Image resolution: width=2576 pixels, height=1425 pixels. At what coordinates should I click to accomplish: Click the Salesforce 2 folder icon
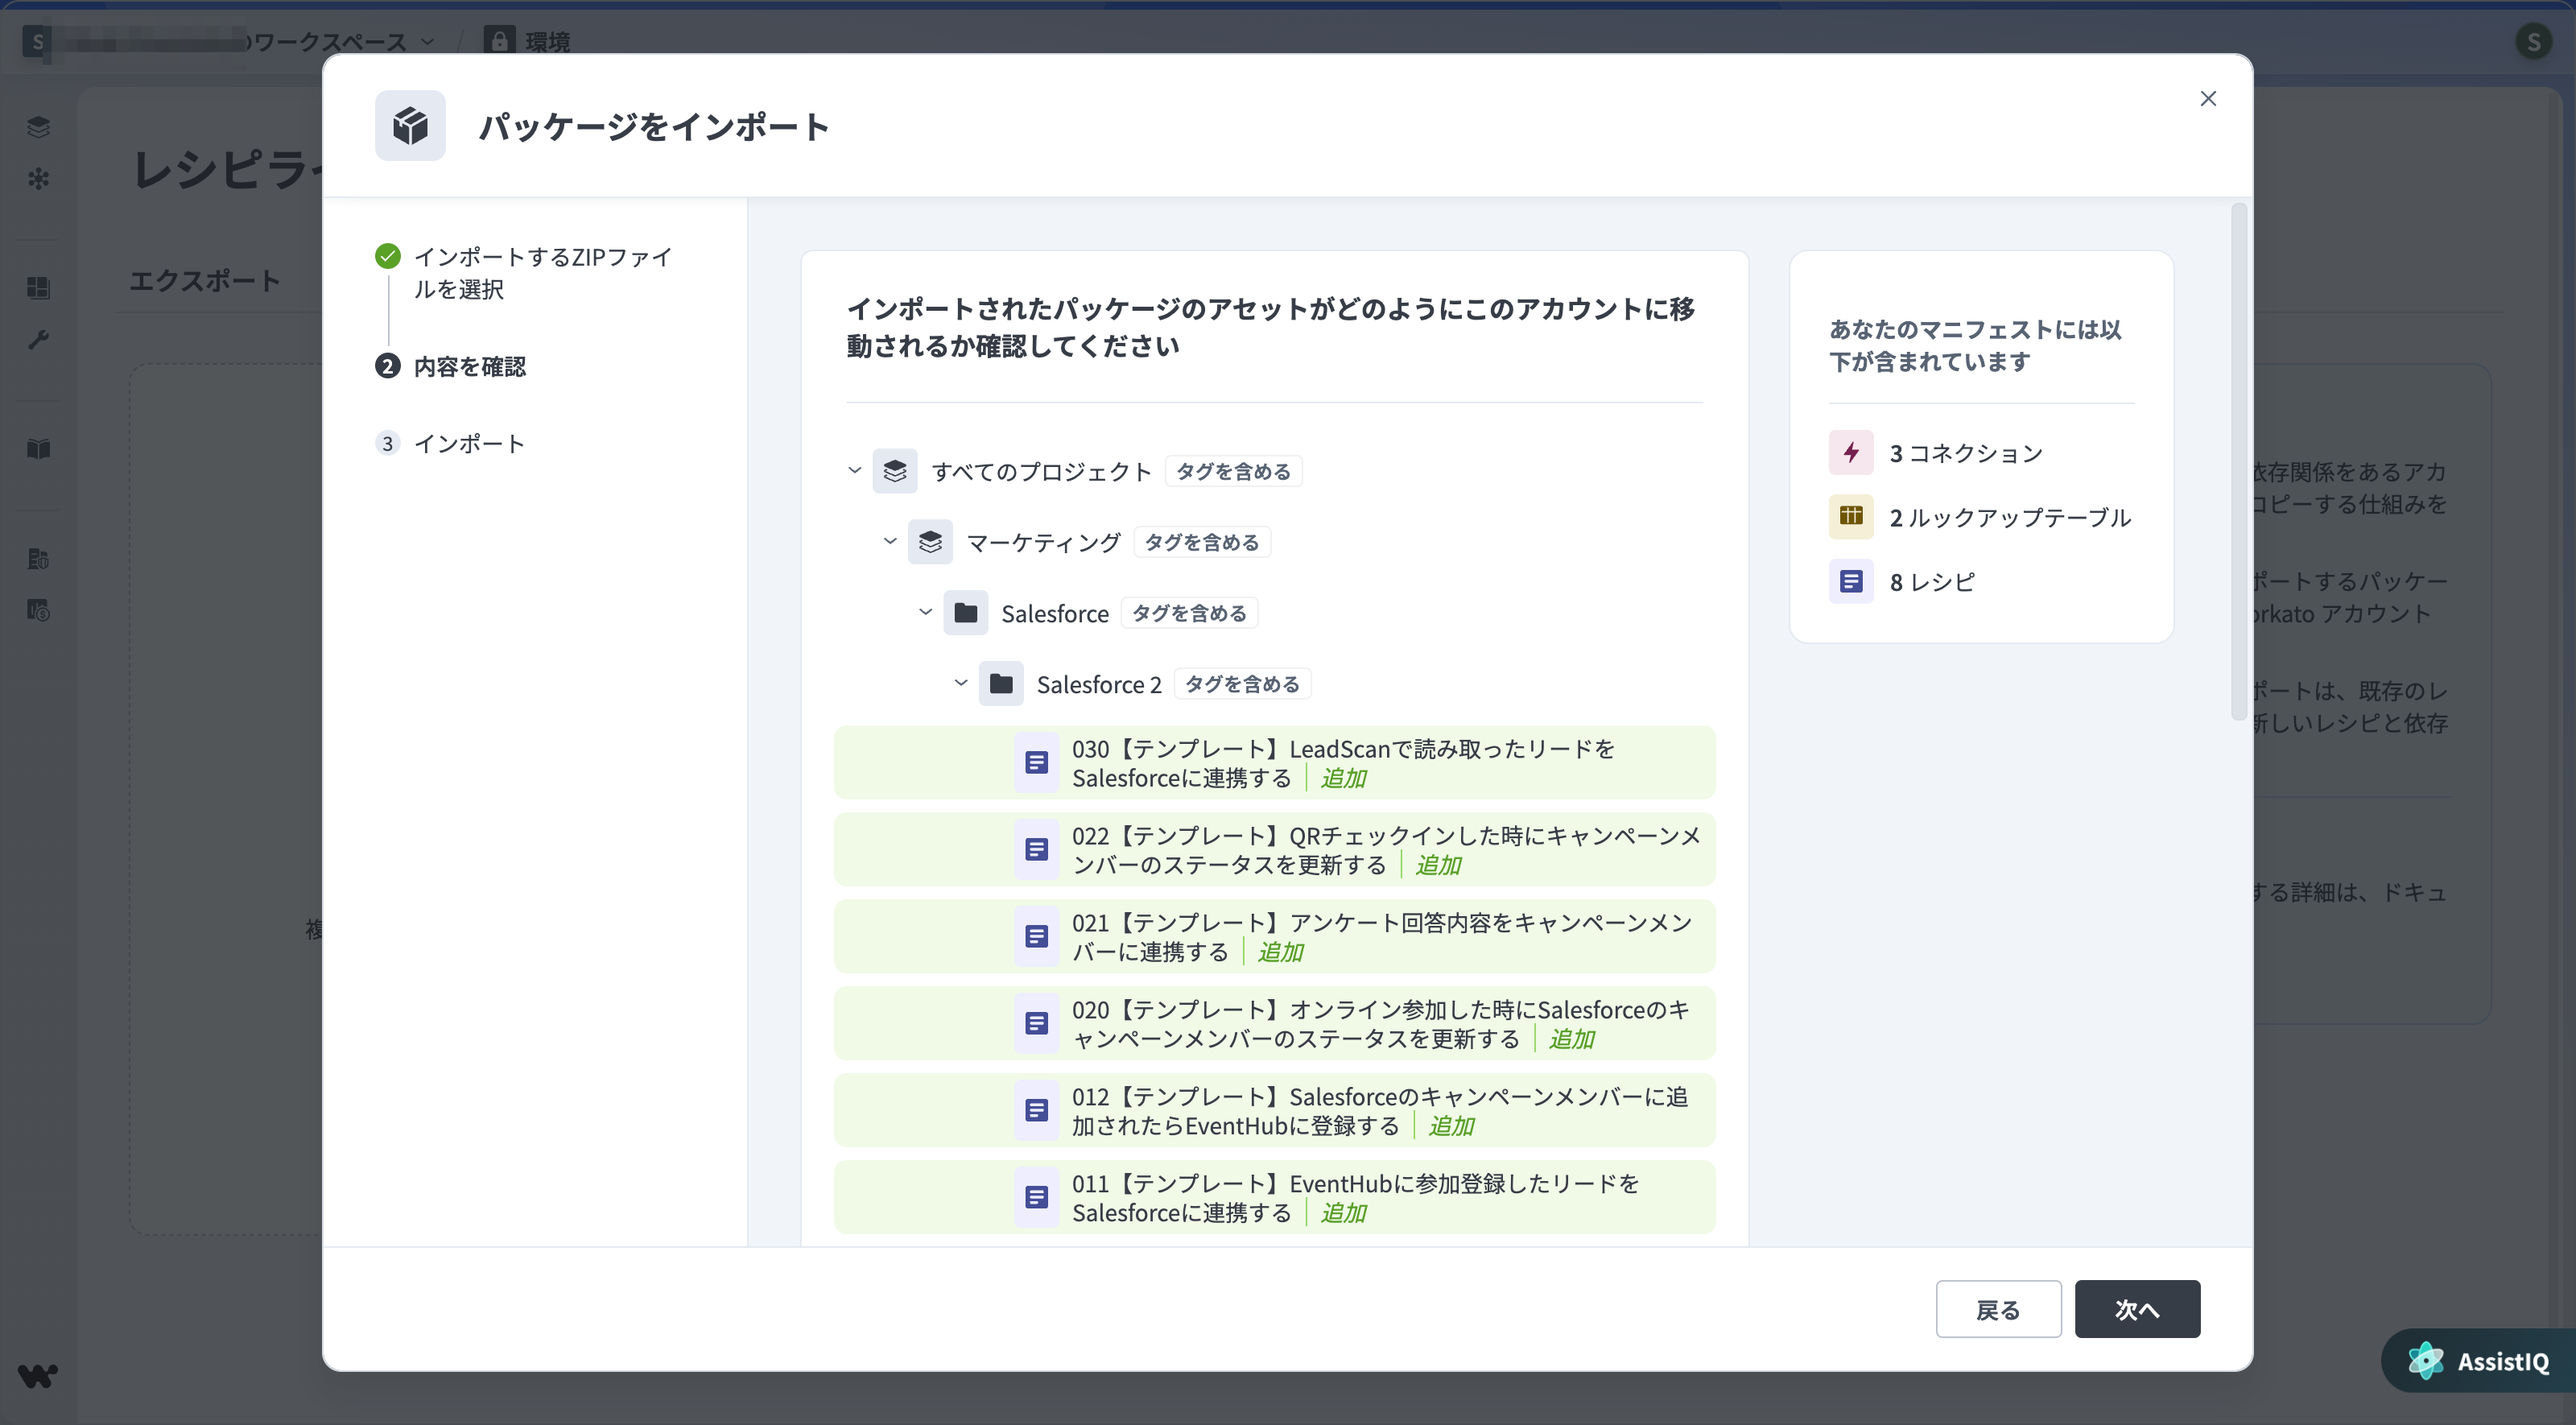tap(1001, 684)
